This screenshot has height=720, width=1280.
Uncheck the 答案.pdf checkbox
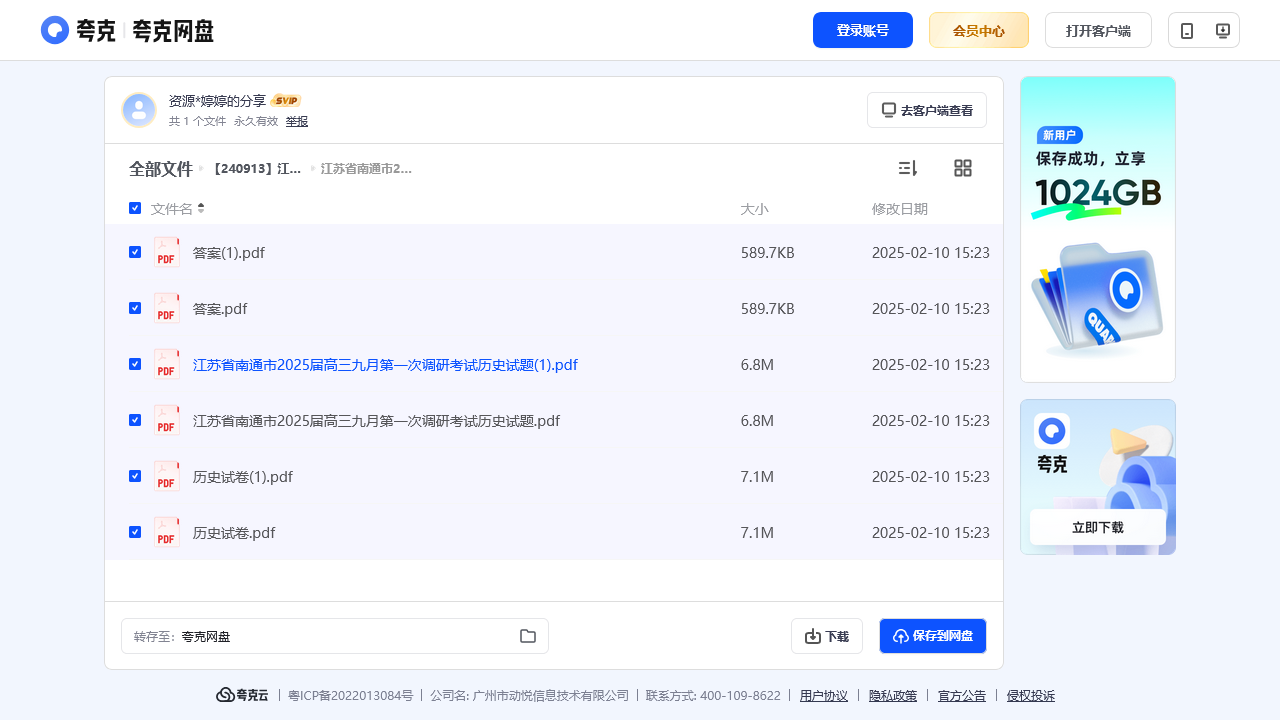click(x=135, y=308)
